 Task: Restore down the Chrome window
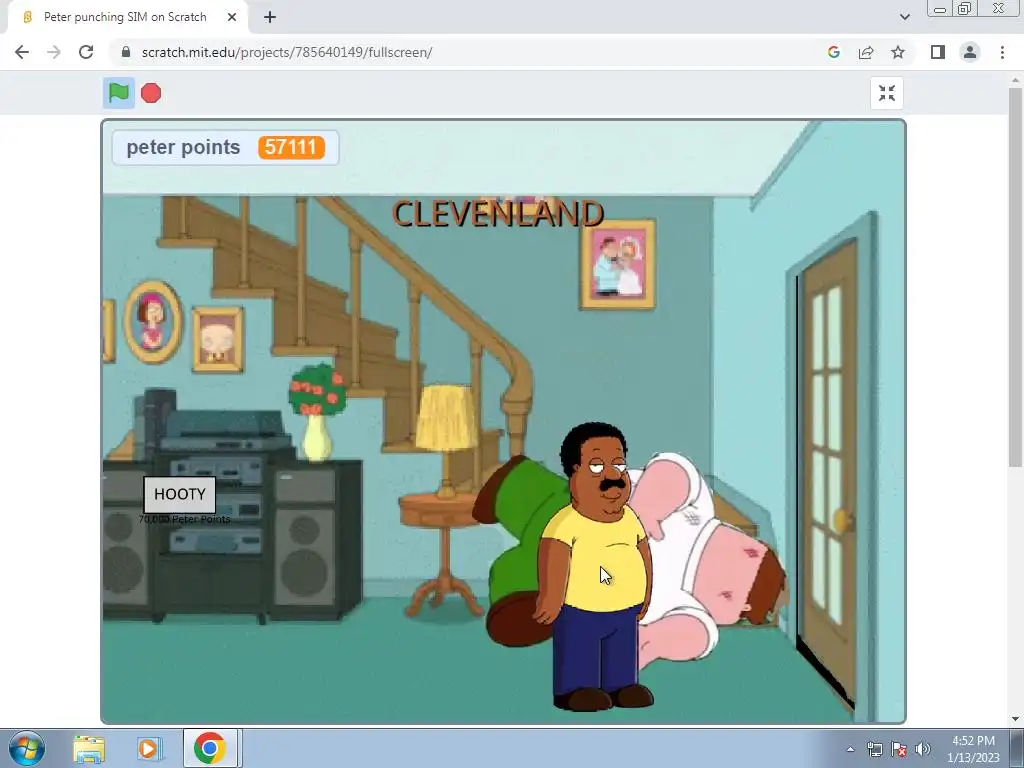click(x=964, y=9)
